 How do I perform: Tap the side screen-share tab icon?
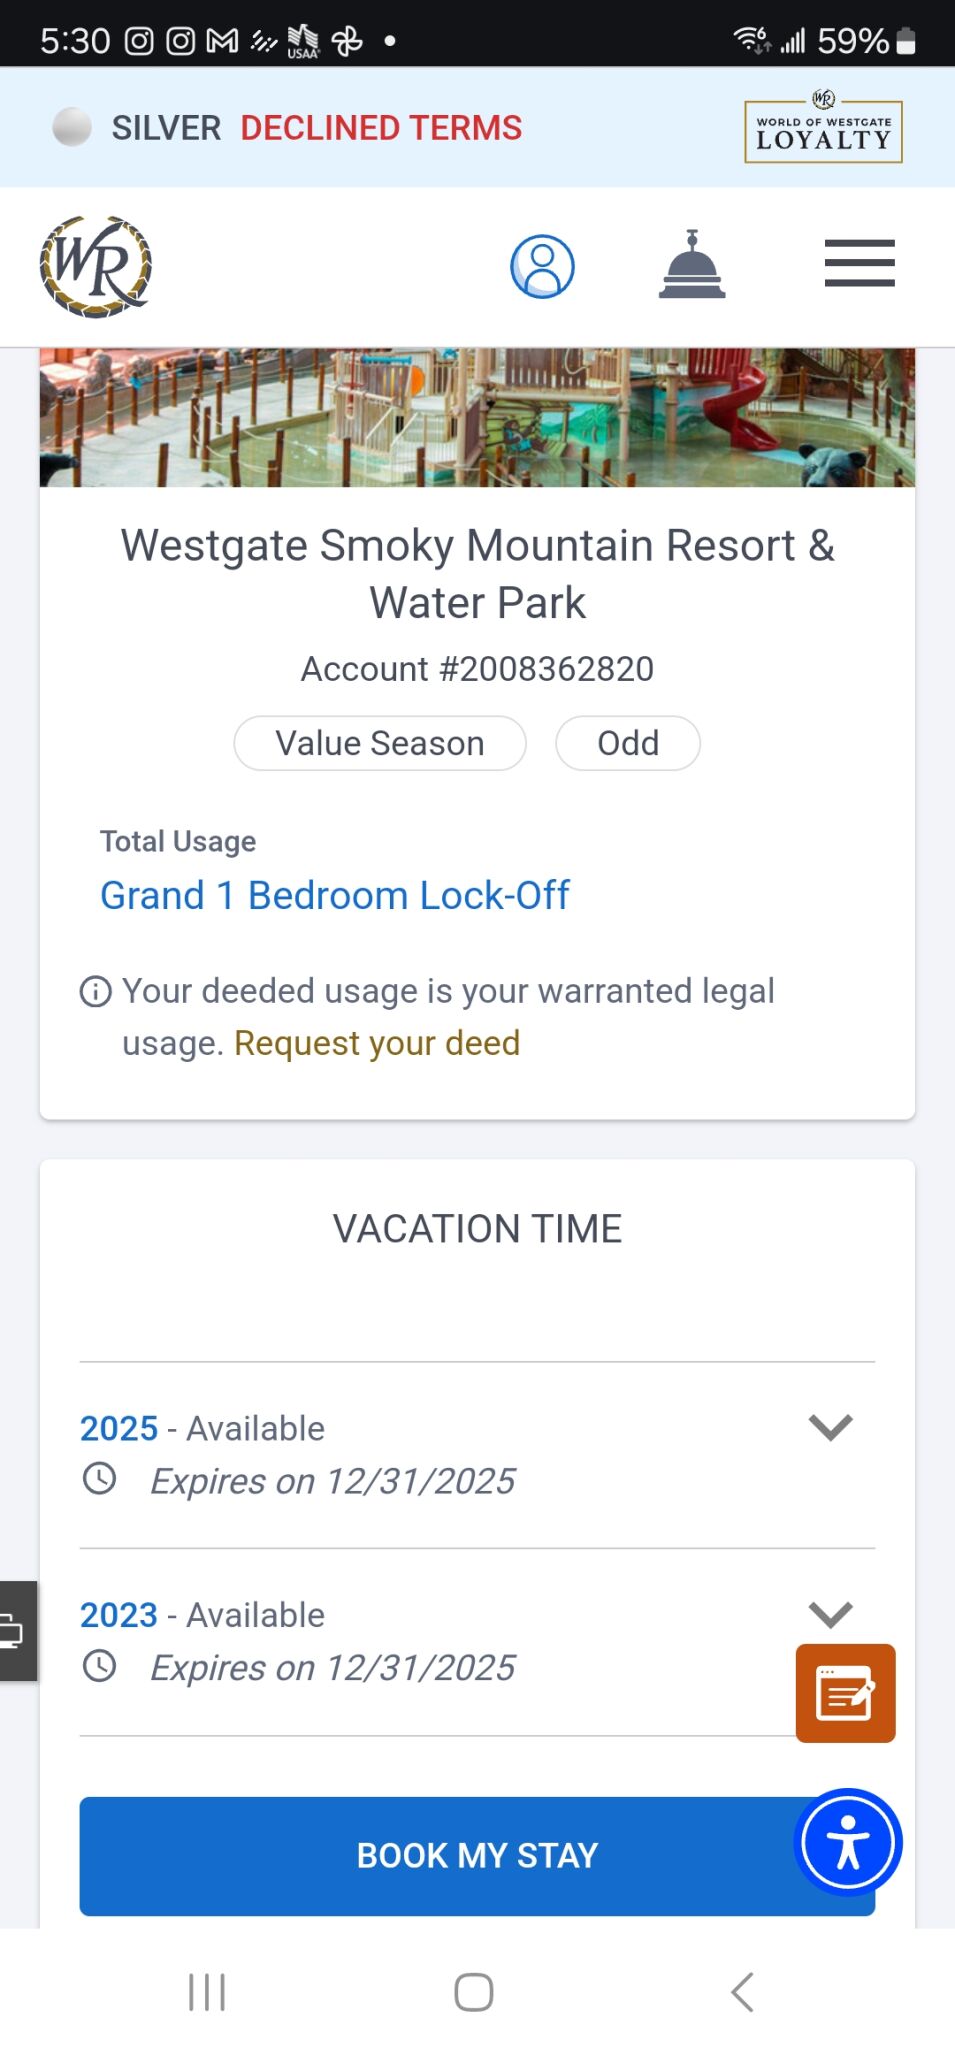15,1631
